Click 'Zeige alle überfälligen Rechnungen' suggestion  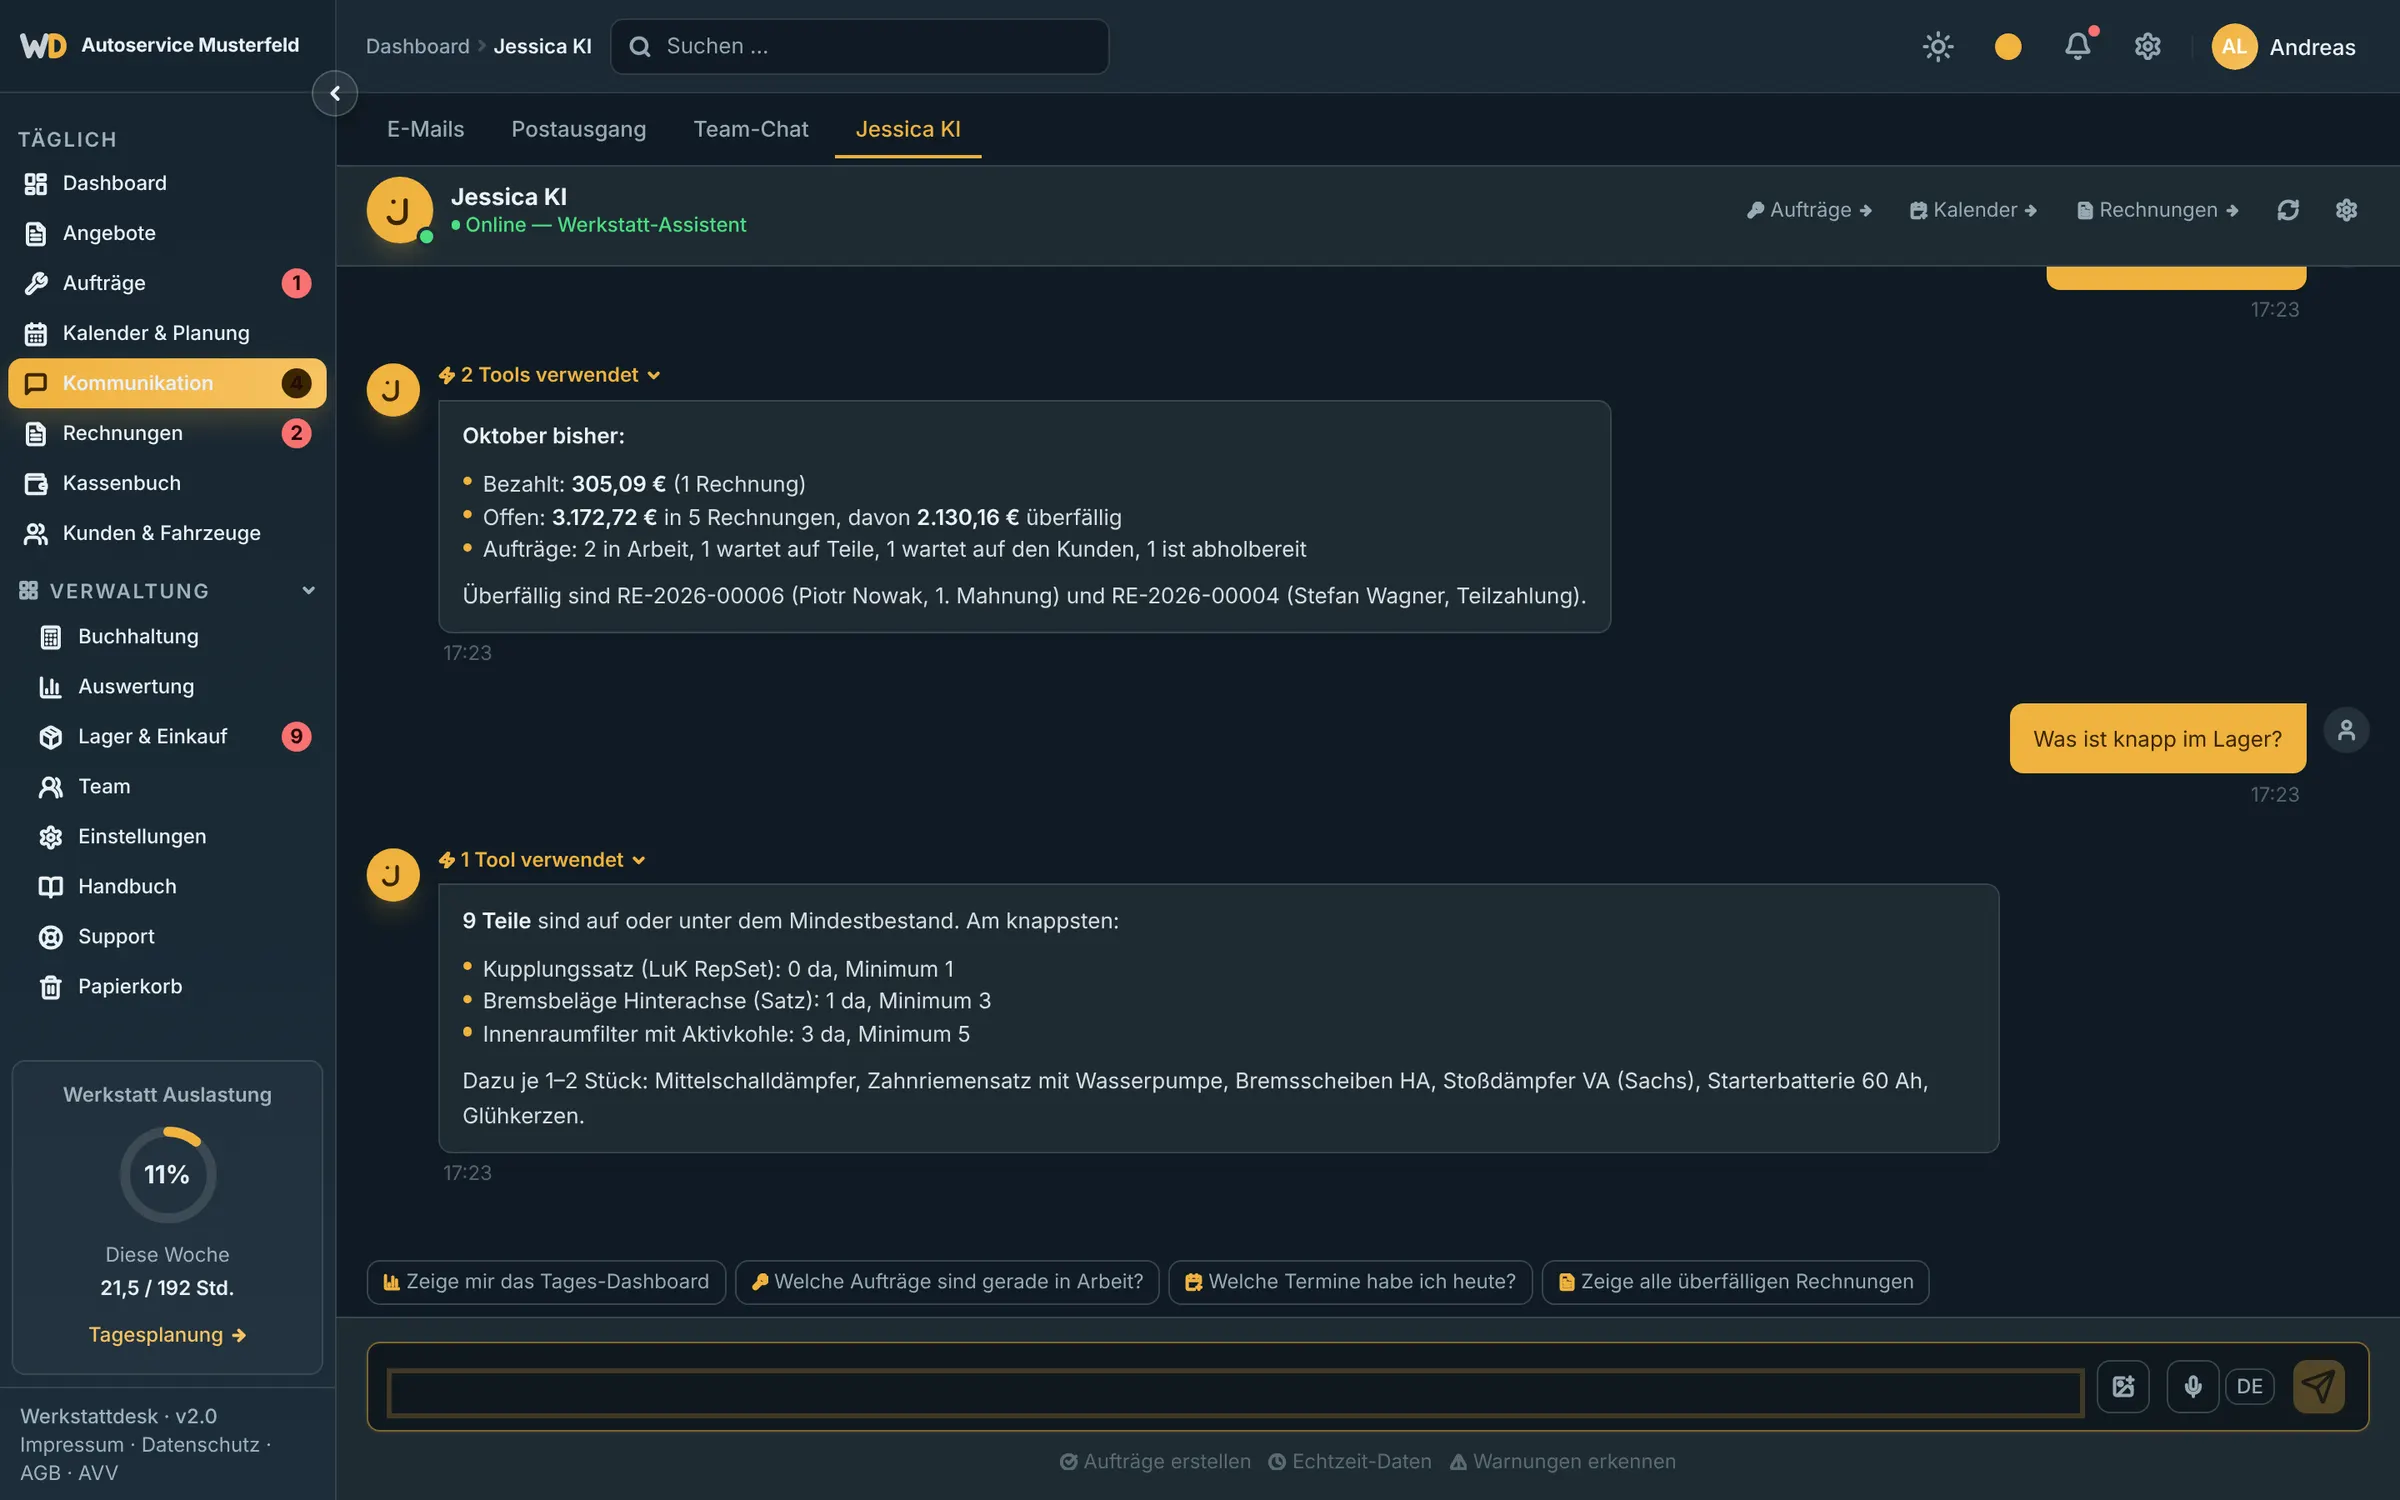click(x=1736, y=1282)
